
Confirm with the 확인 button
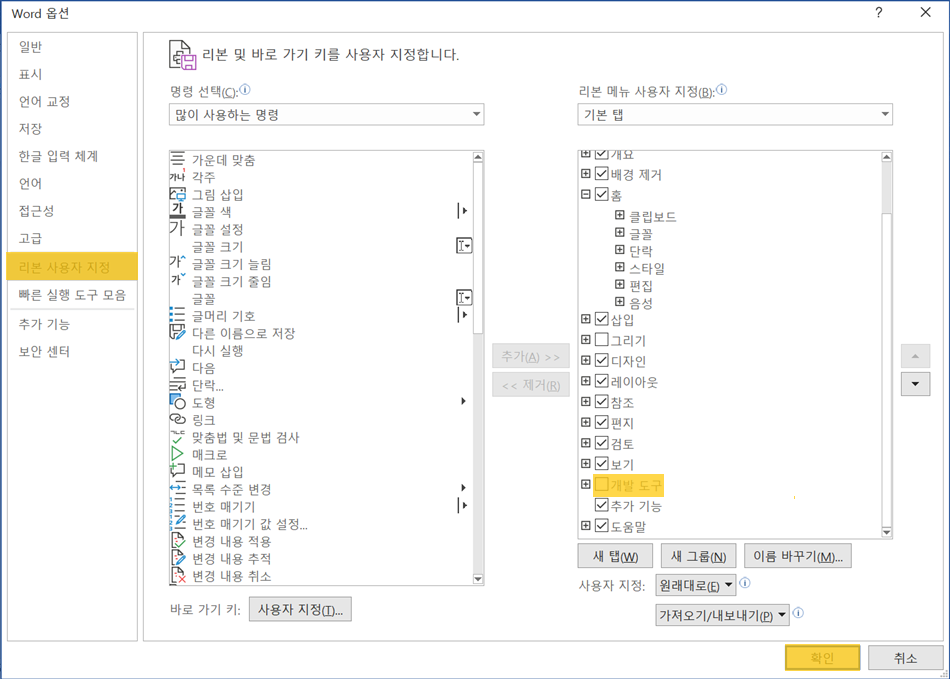point(822,657)
